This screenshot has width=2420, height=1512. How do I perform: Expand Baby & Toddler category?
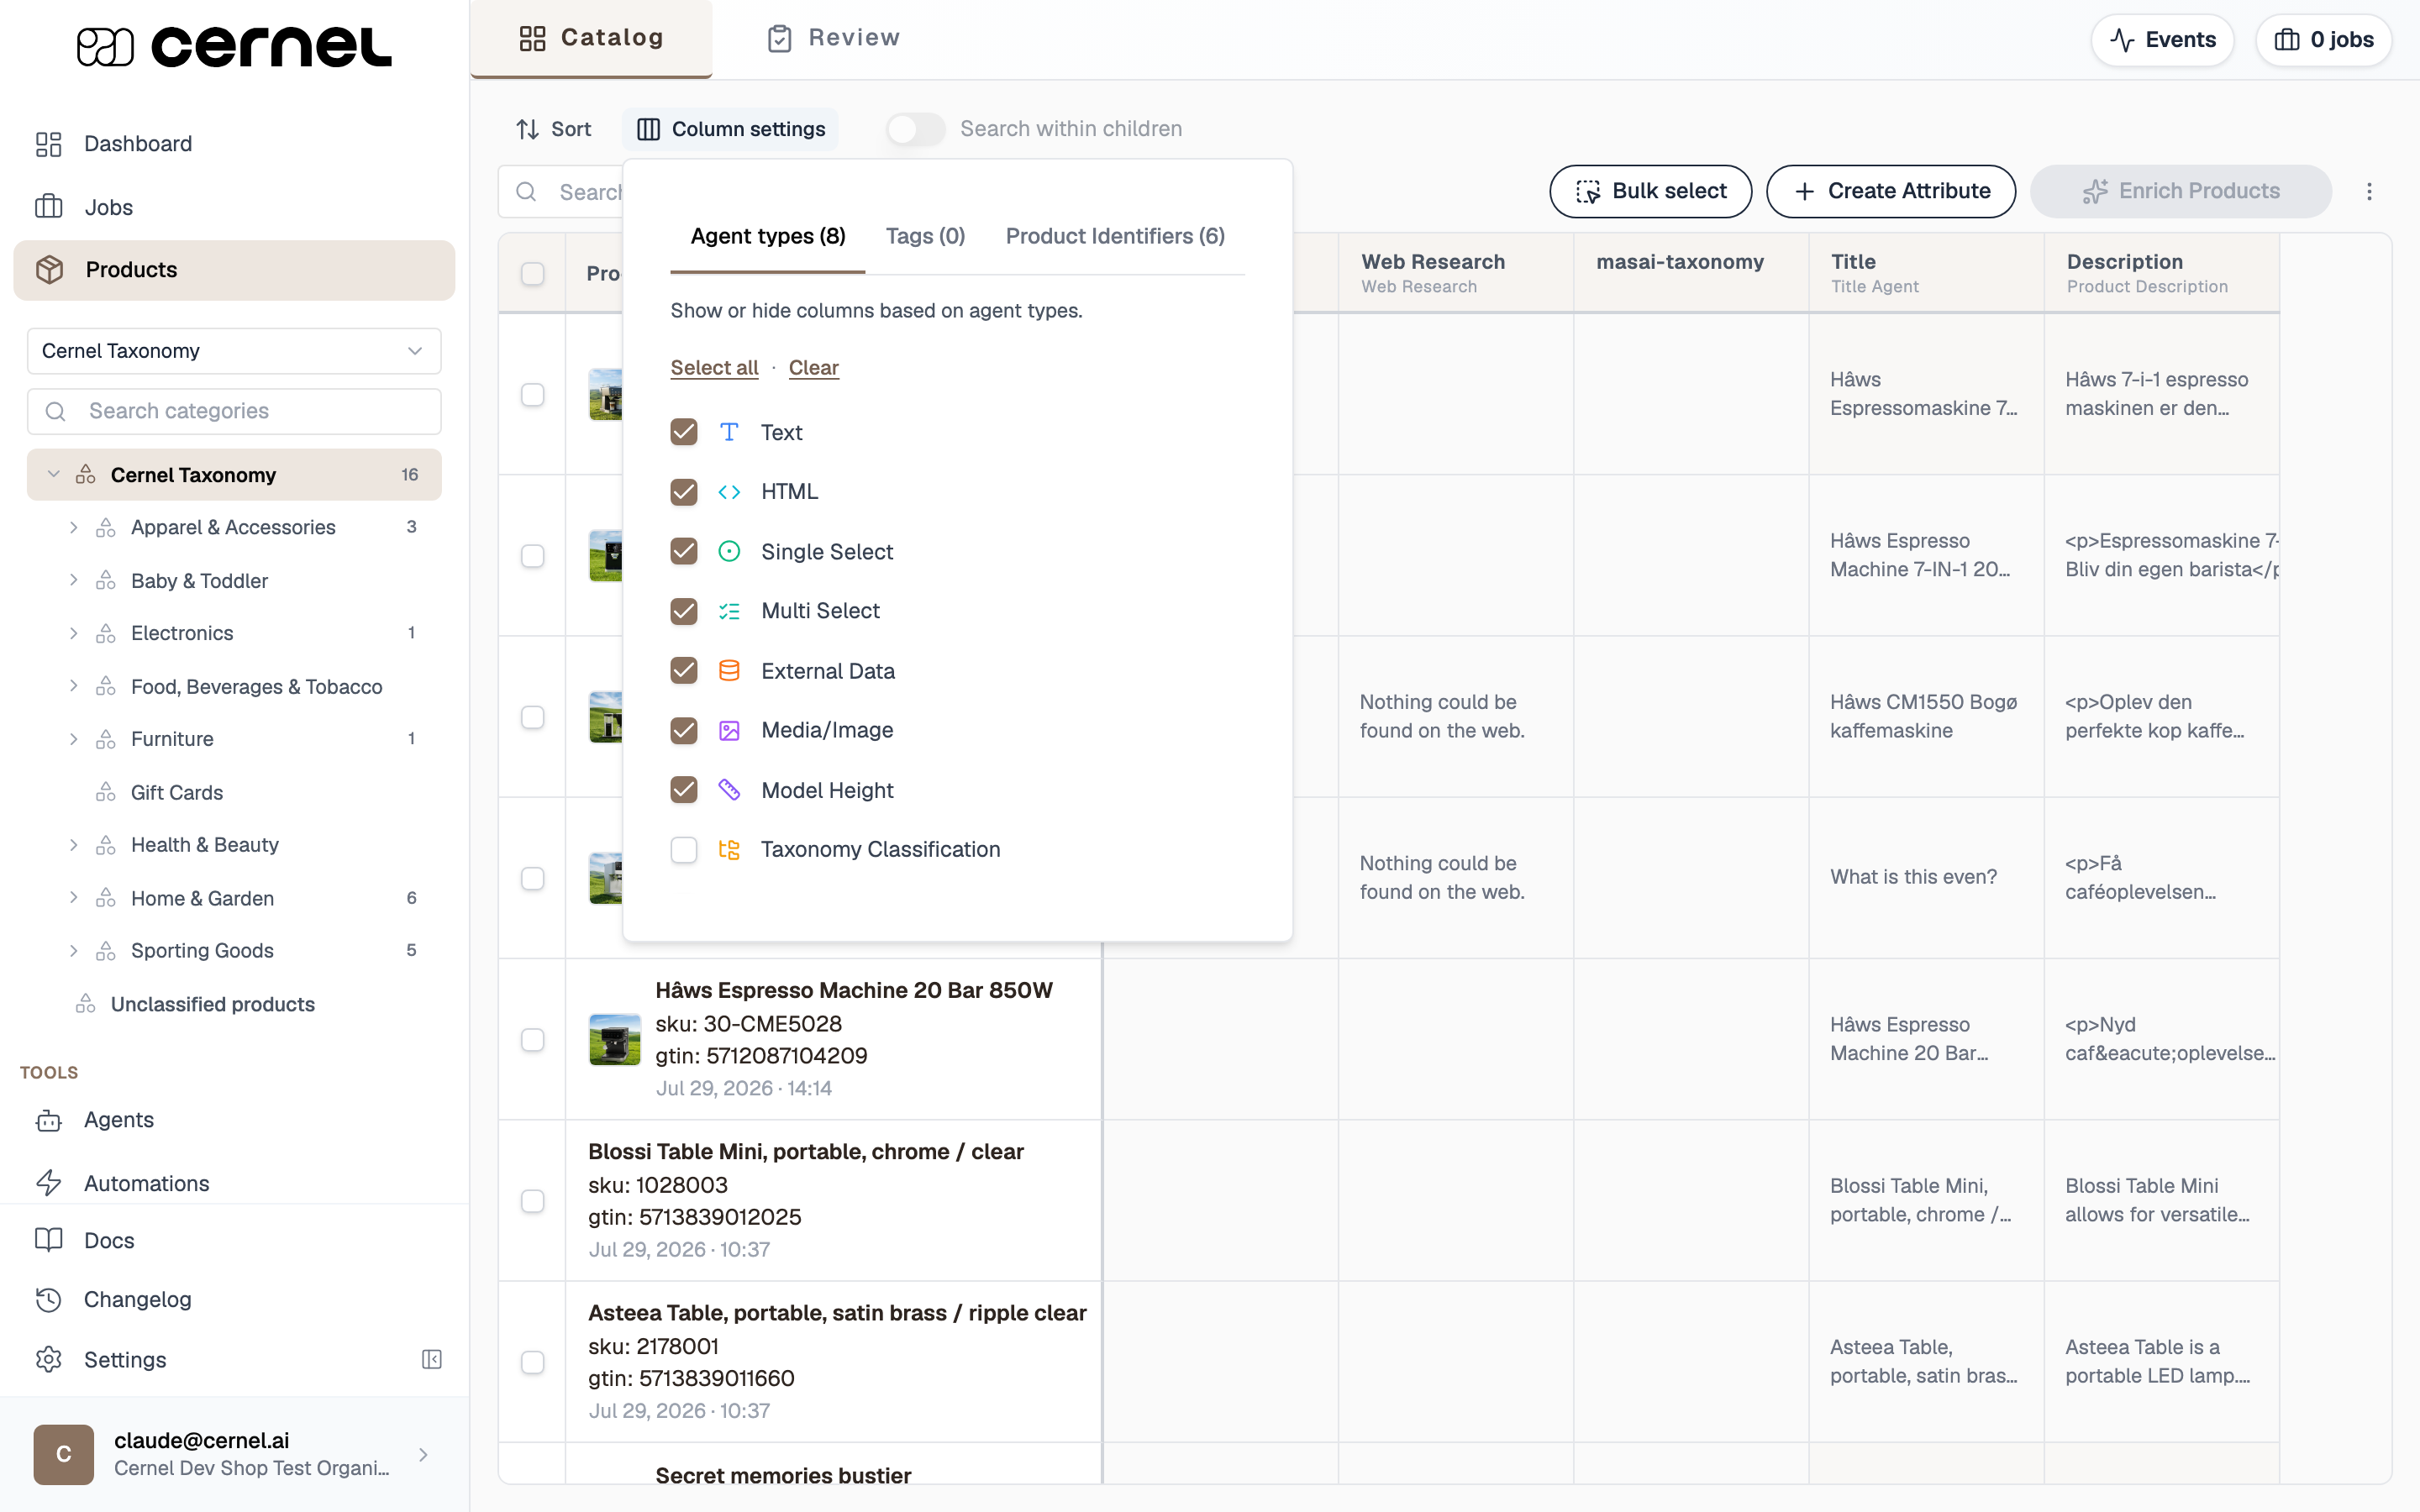[73, 580]
